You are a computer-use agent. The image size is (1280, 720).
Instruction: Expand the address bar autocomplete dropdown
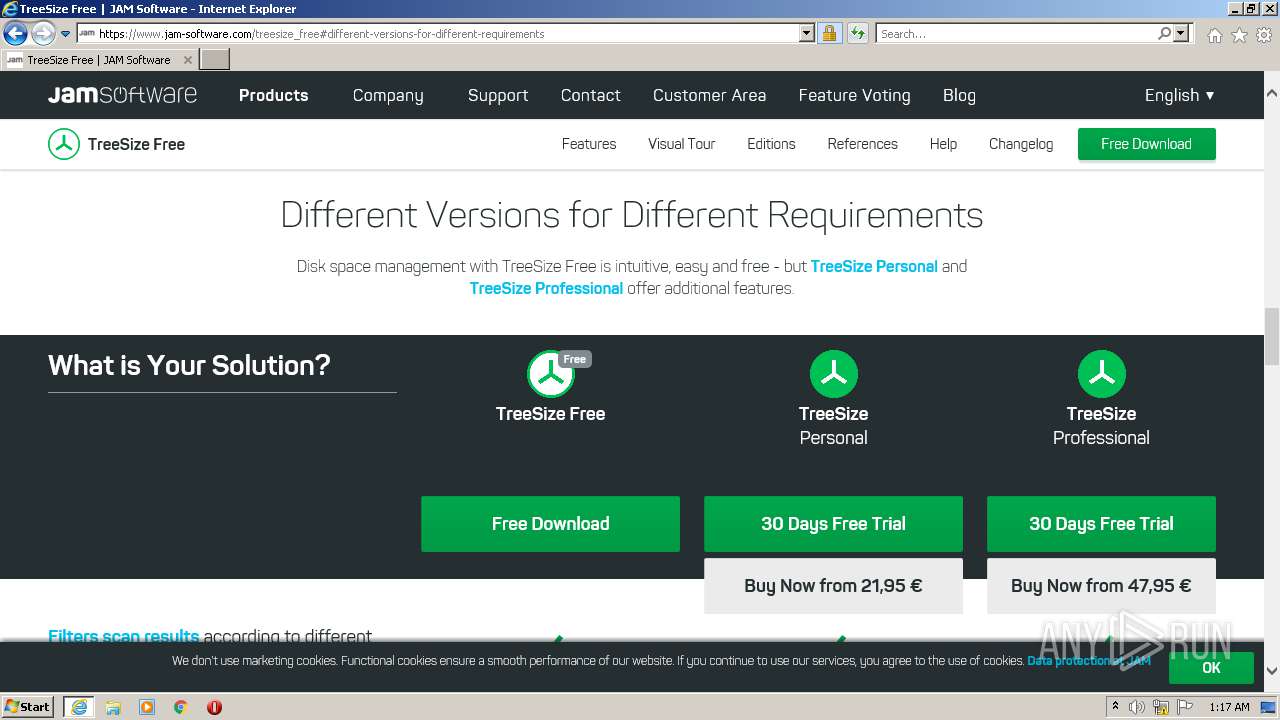coord(807,33)
